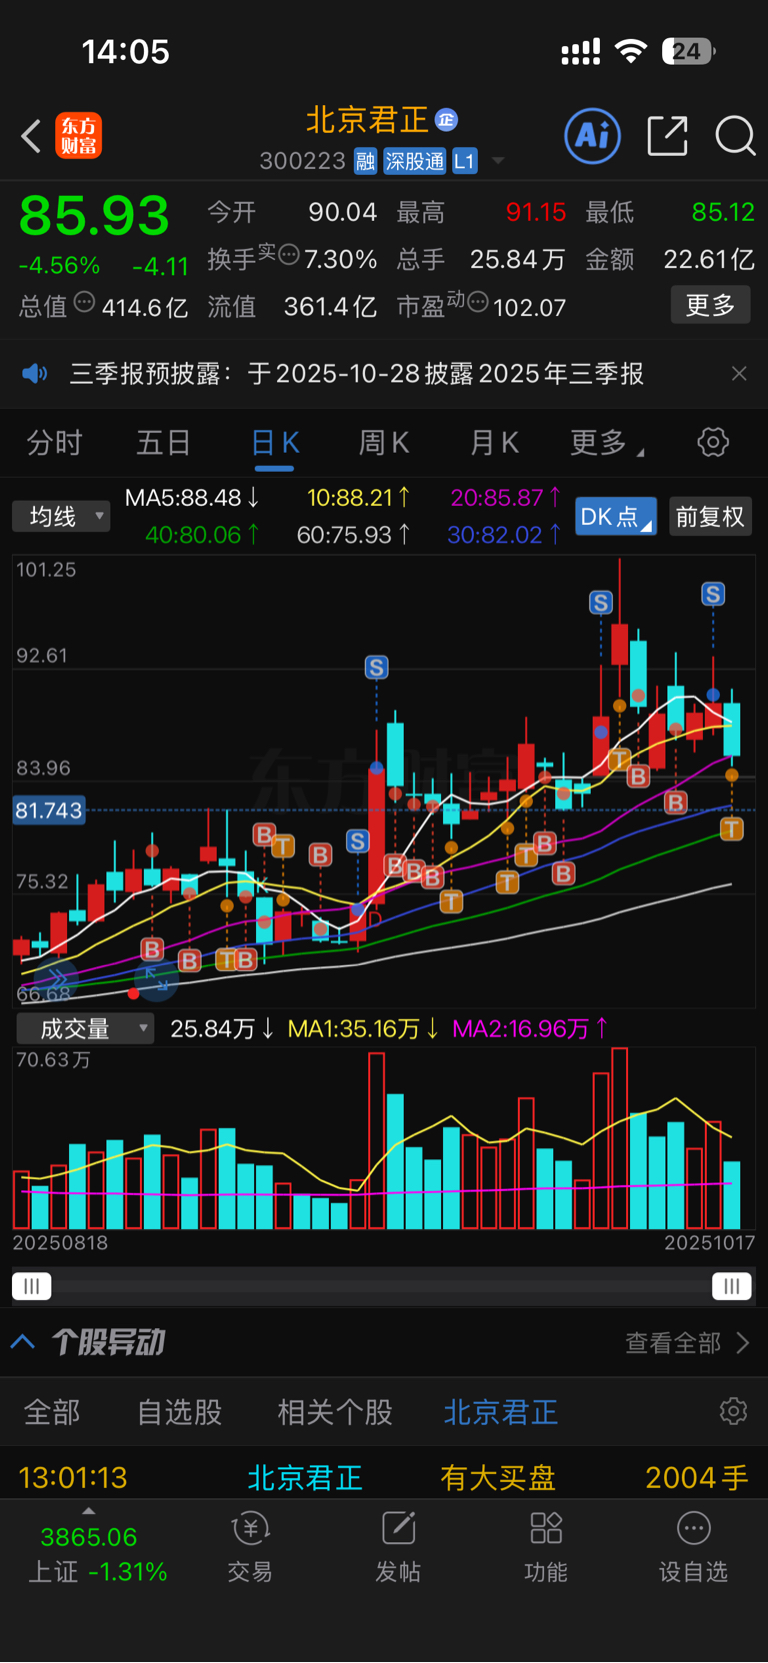The height and width of the screenshot is (1663, 768).
Task: Tap the speaker announcement icon
Action: (x=35, y=374)
